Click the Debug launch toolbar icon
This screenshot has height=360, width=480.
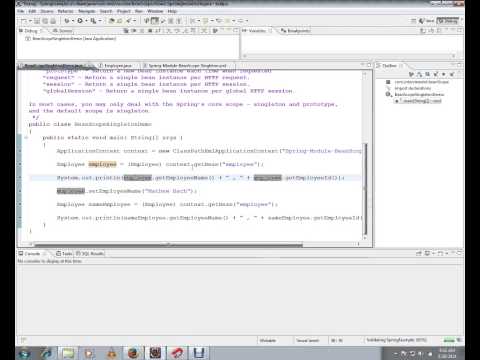click(67, 21)
